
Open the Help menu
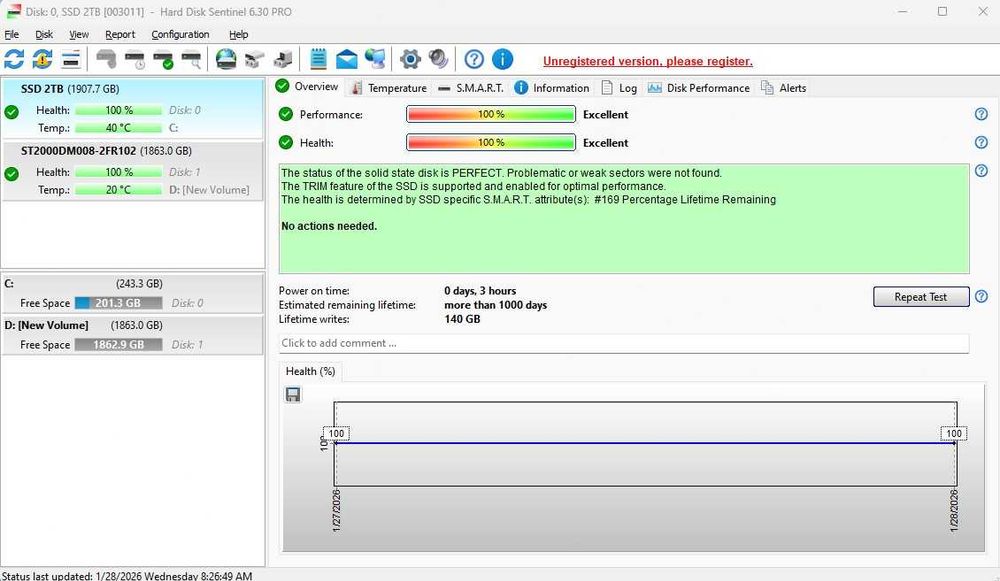[239, 34]
